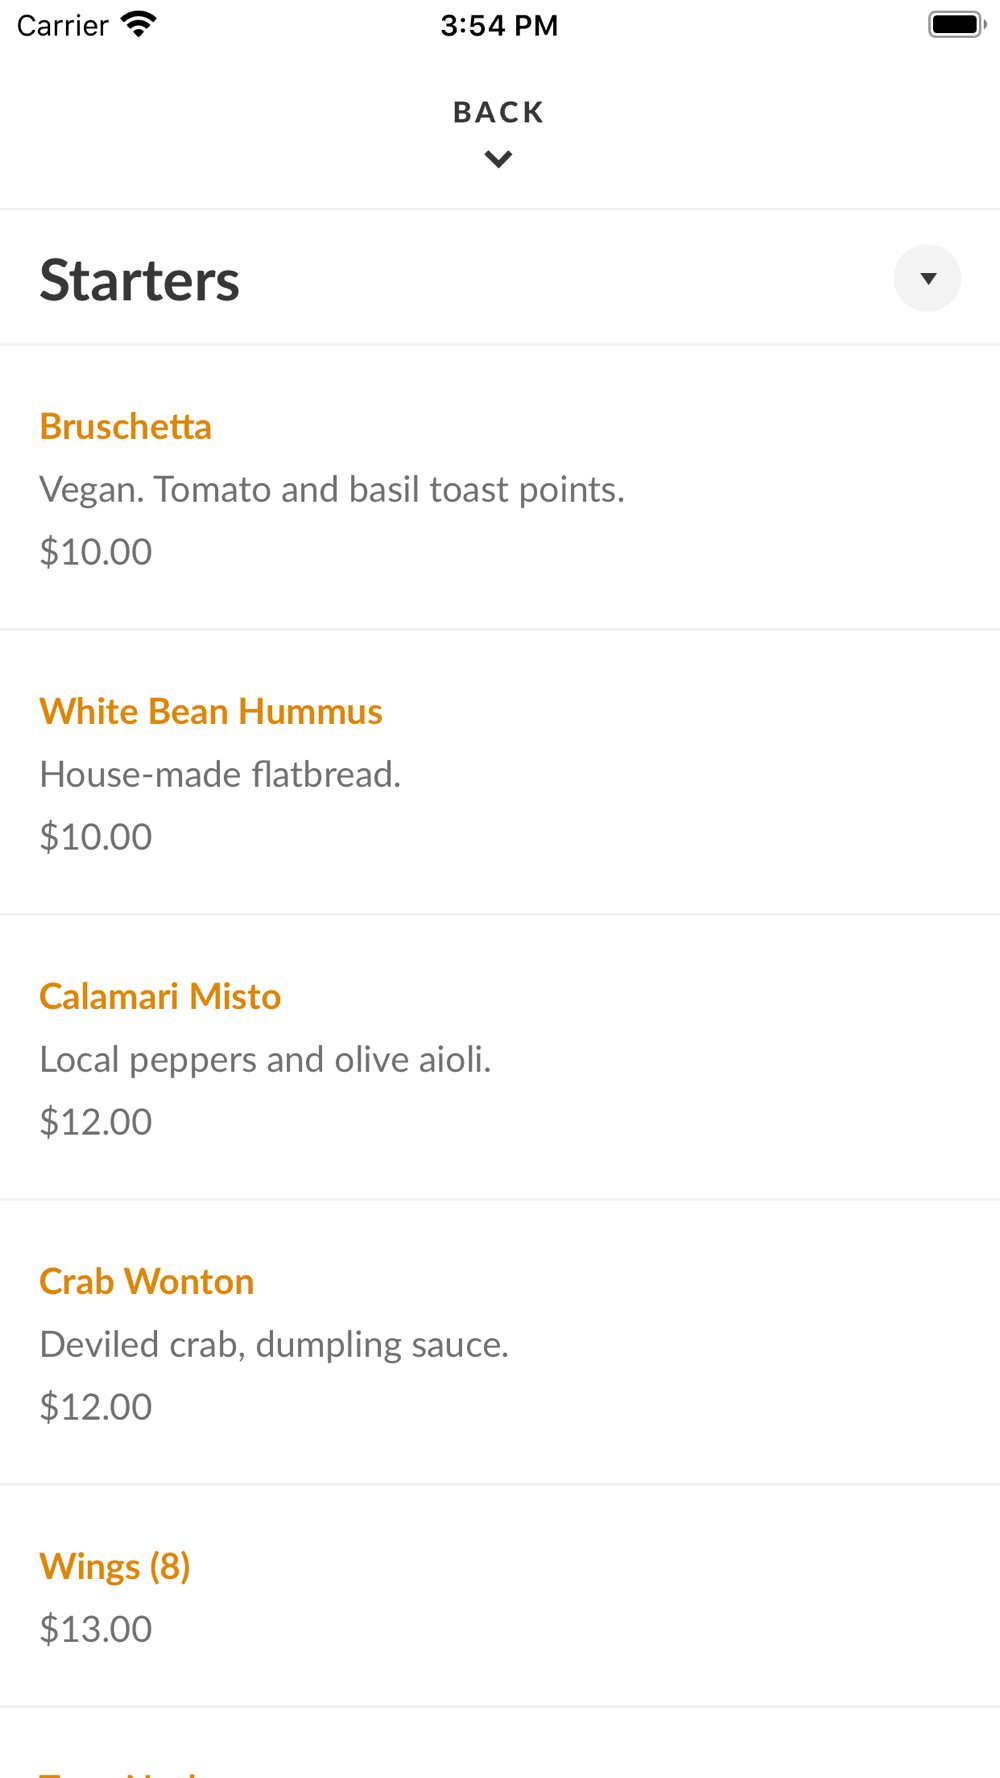This screenshot has height=1778, width=1000.
Task: Tap the battery icon in status bar
Action: (x=956, y=24)
